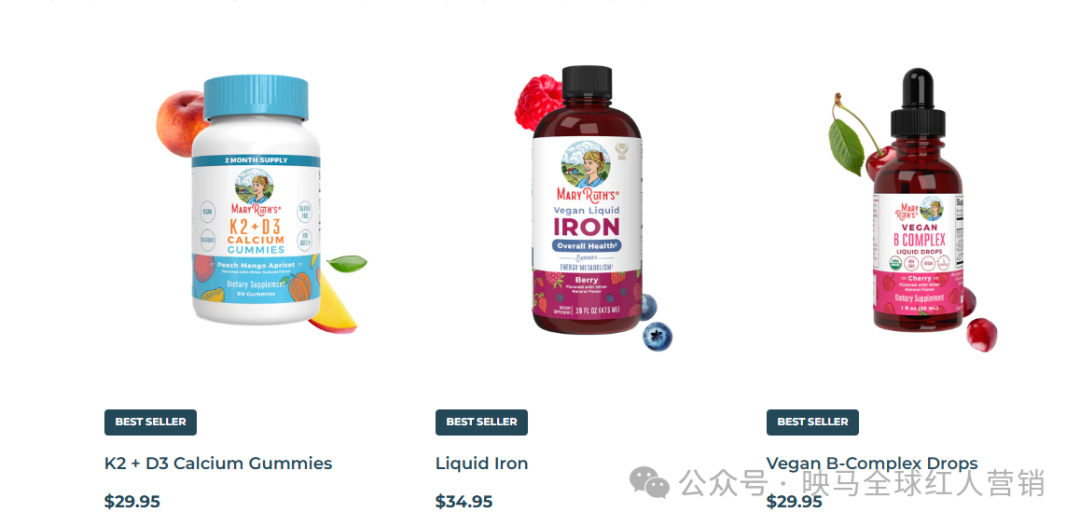Screen dimensions: 1080x526
Task: Open the K2 + D3 Calcium Gummies bottle image
Action: pyautogui.click(x=256, y=201)
